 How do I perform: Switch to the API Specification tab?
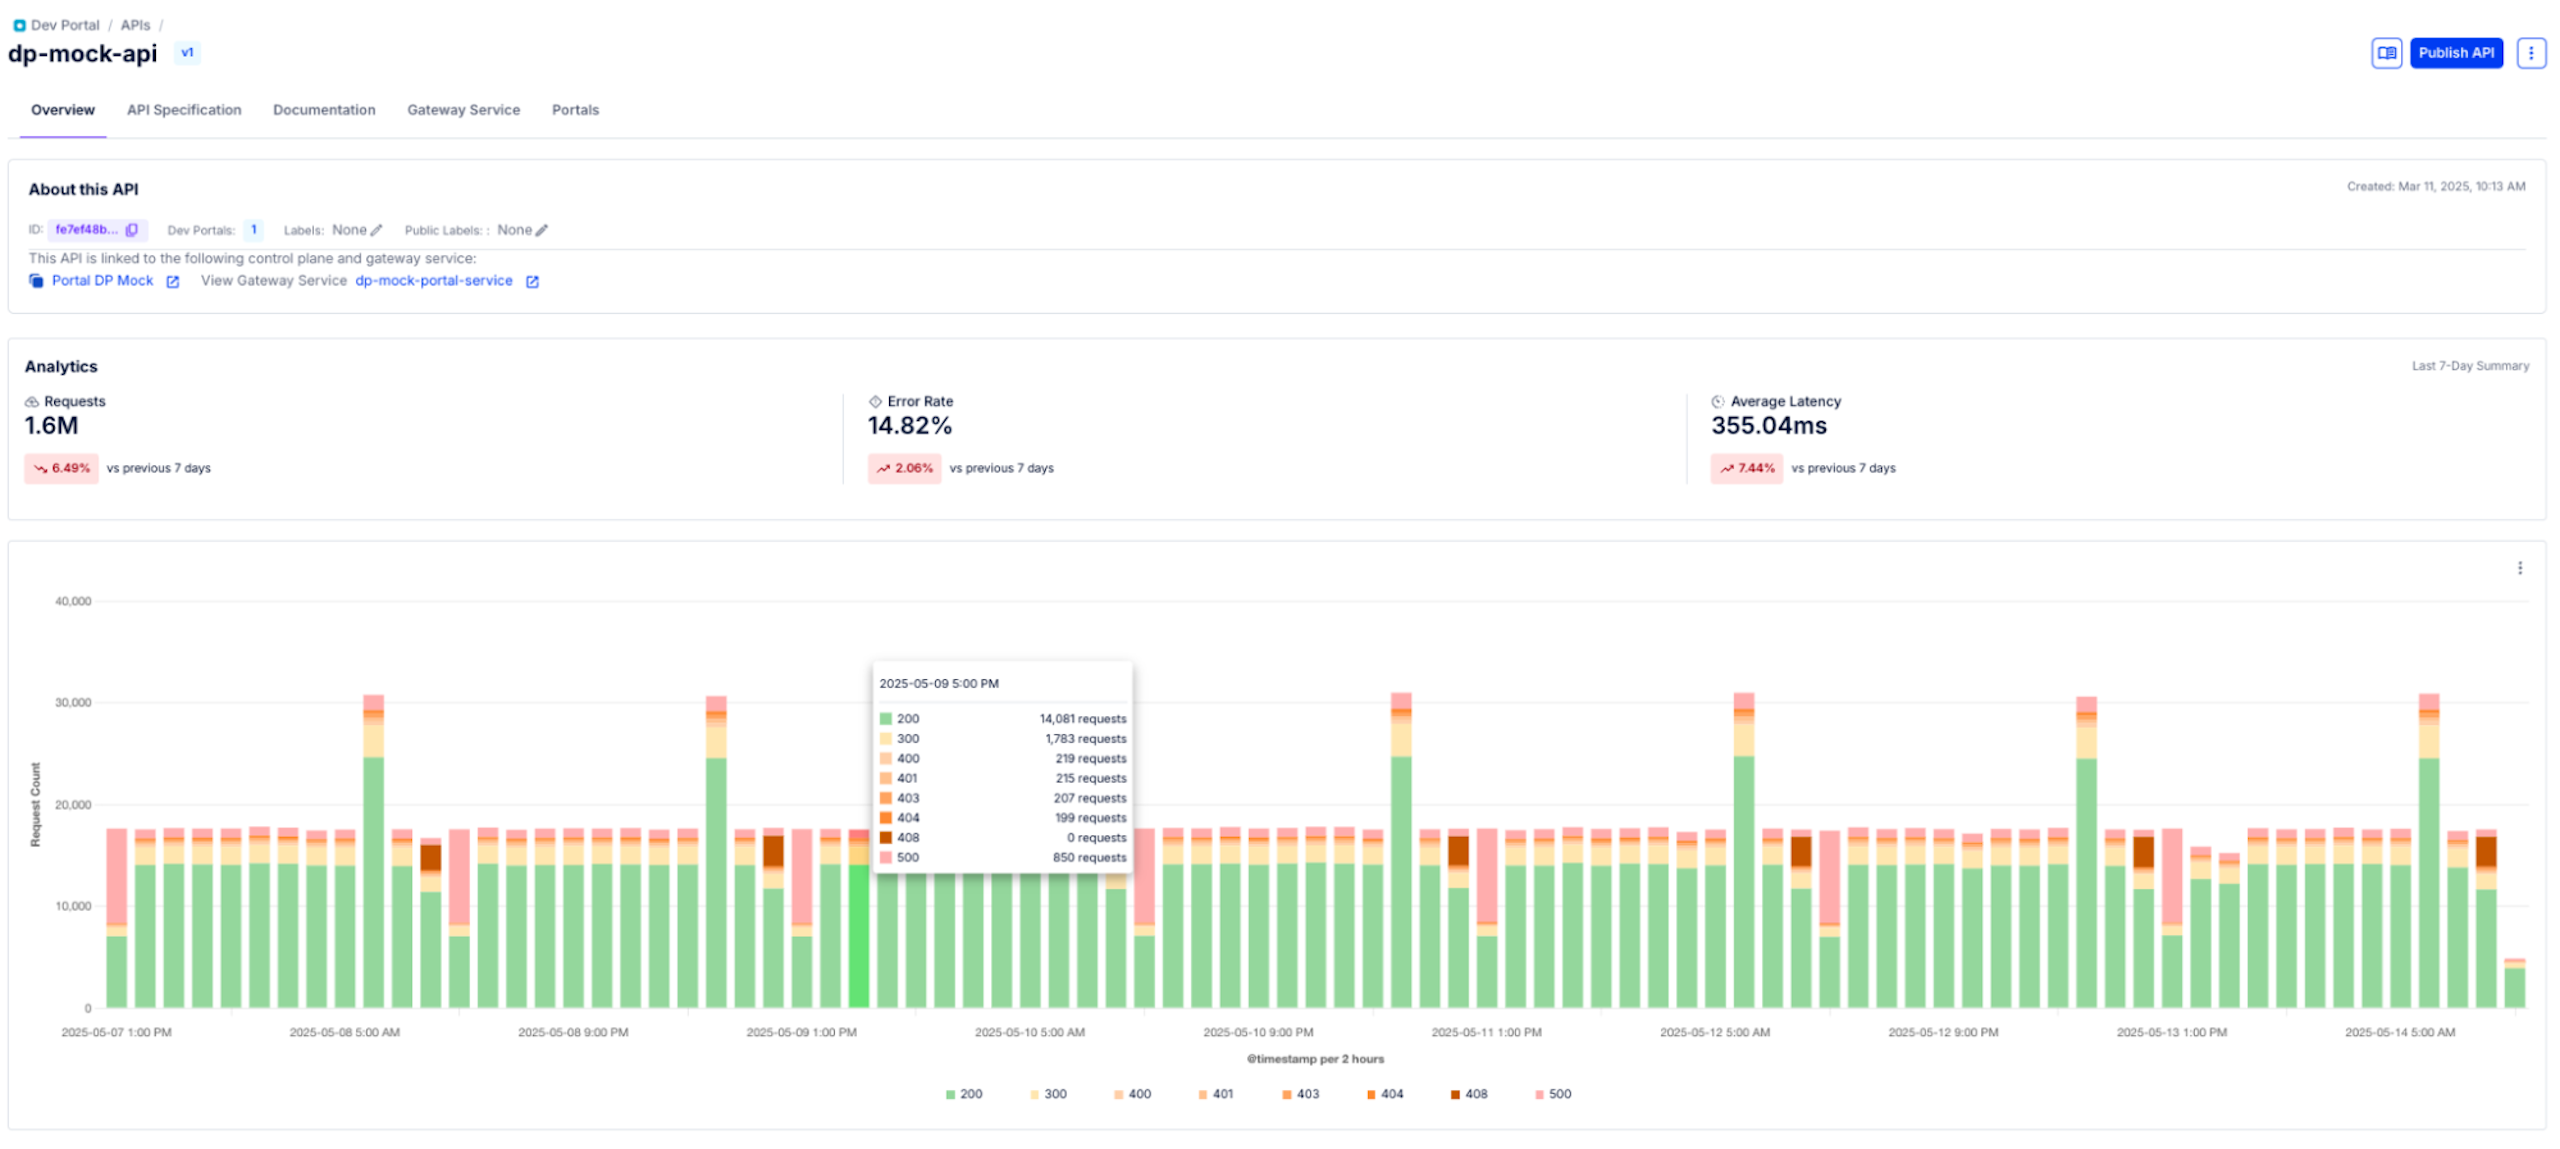184,110
